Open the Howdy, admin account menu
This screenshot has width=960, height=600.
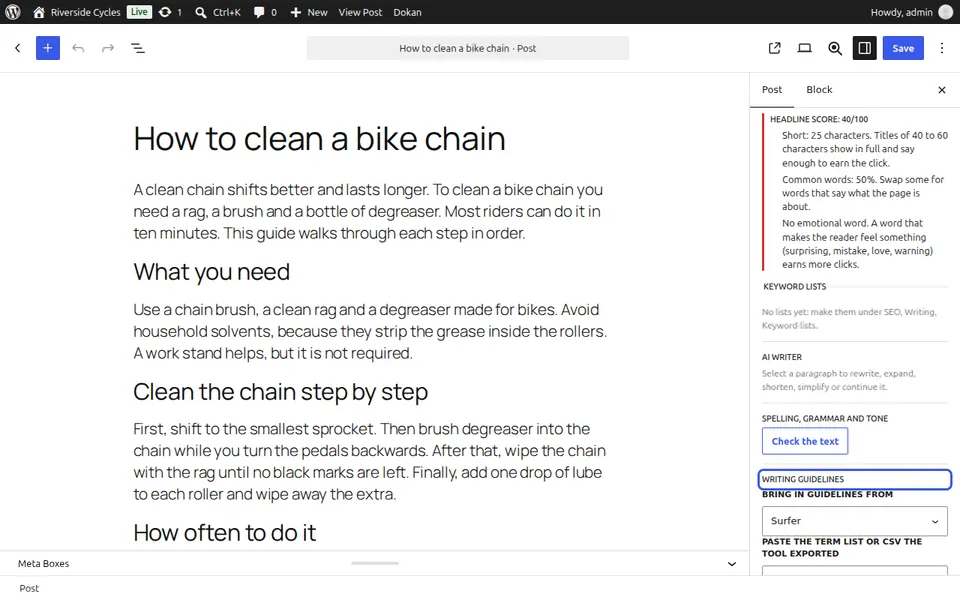click(911, 12)
